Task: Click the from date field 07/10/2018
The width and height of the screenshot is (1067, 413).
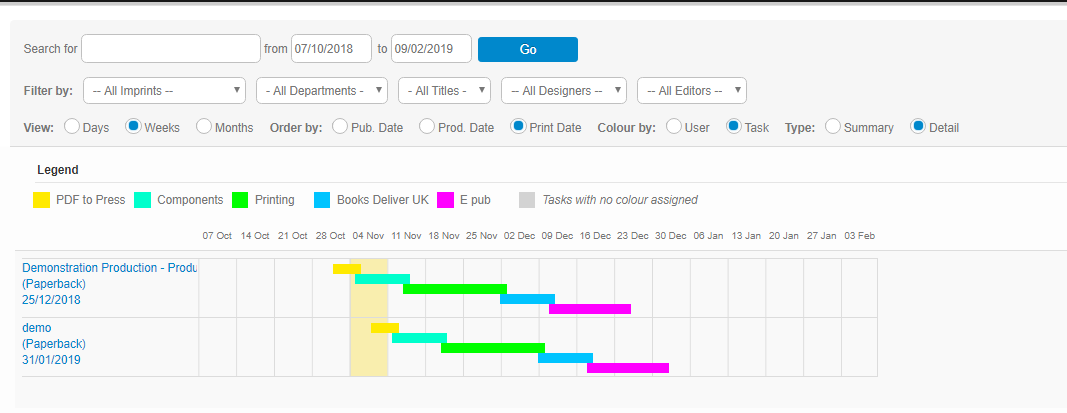Action: point(331,49)
